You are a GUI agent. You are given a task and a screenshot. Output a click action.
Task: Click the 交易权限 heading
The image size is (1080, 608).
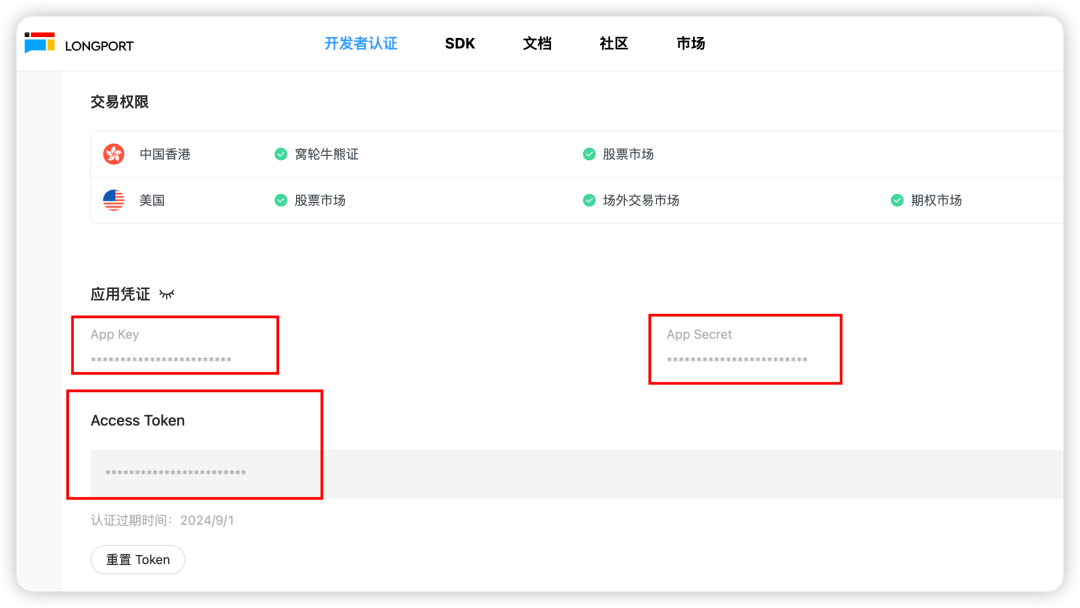(120, 102)
